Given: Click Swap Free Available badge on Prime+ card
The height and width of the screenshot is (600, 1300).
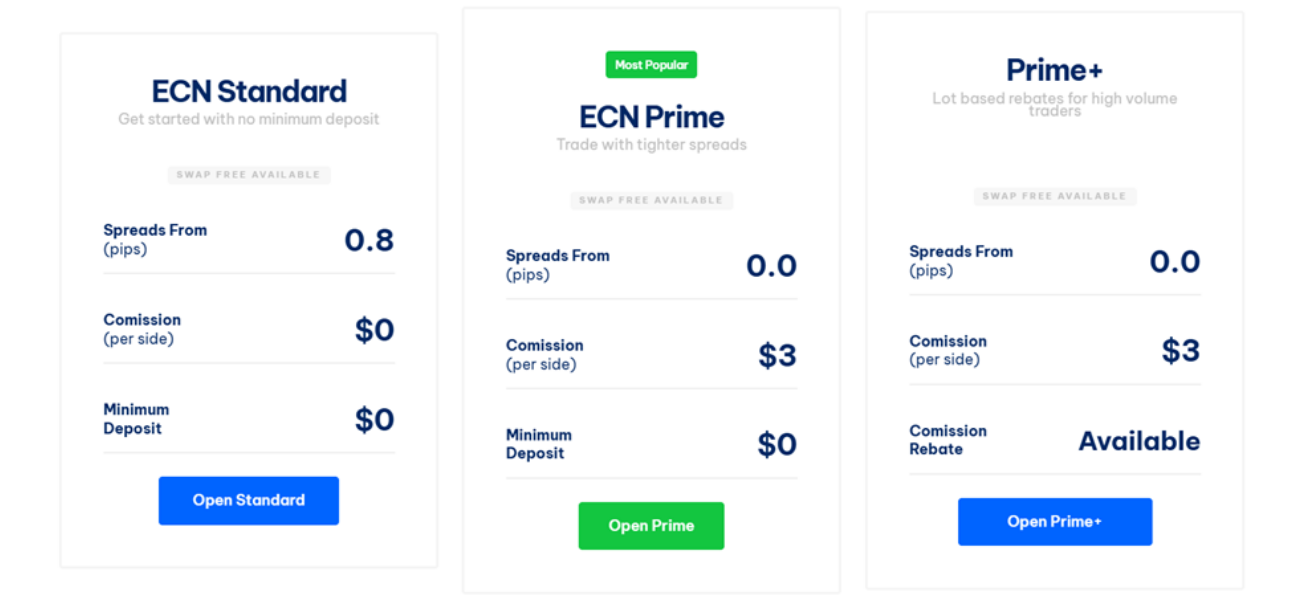Looking at the screenshot, I should 1054,196.
